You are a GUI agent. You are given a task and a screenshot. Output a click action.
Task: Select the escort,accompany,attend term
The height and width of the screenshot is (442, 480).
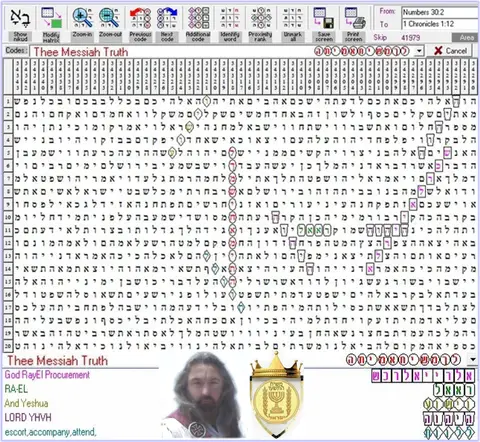click(x=50, y=432)
